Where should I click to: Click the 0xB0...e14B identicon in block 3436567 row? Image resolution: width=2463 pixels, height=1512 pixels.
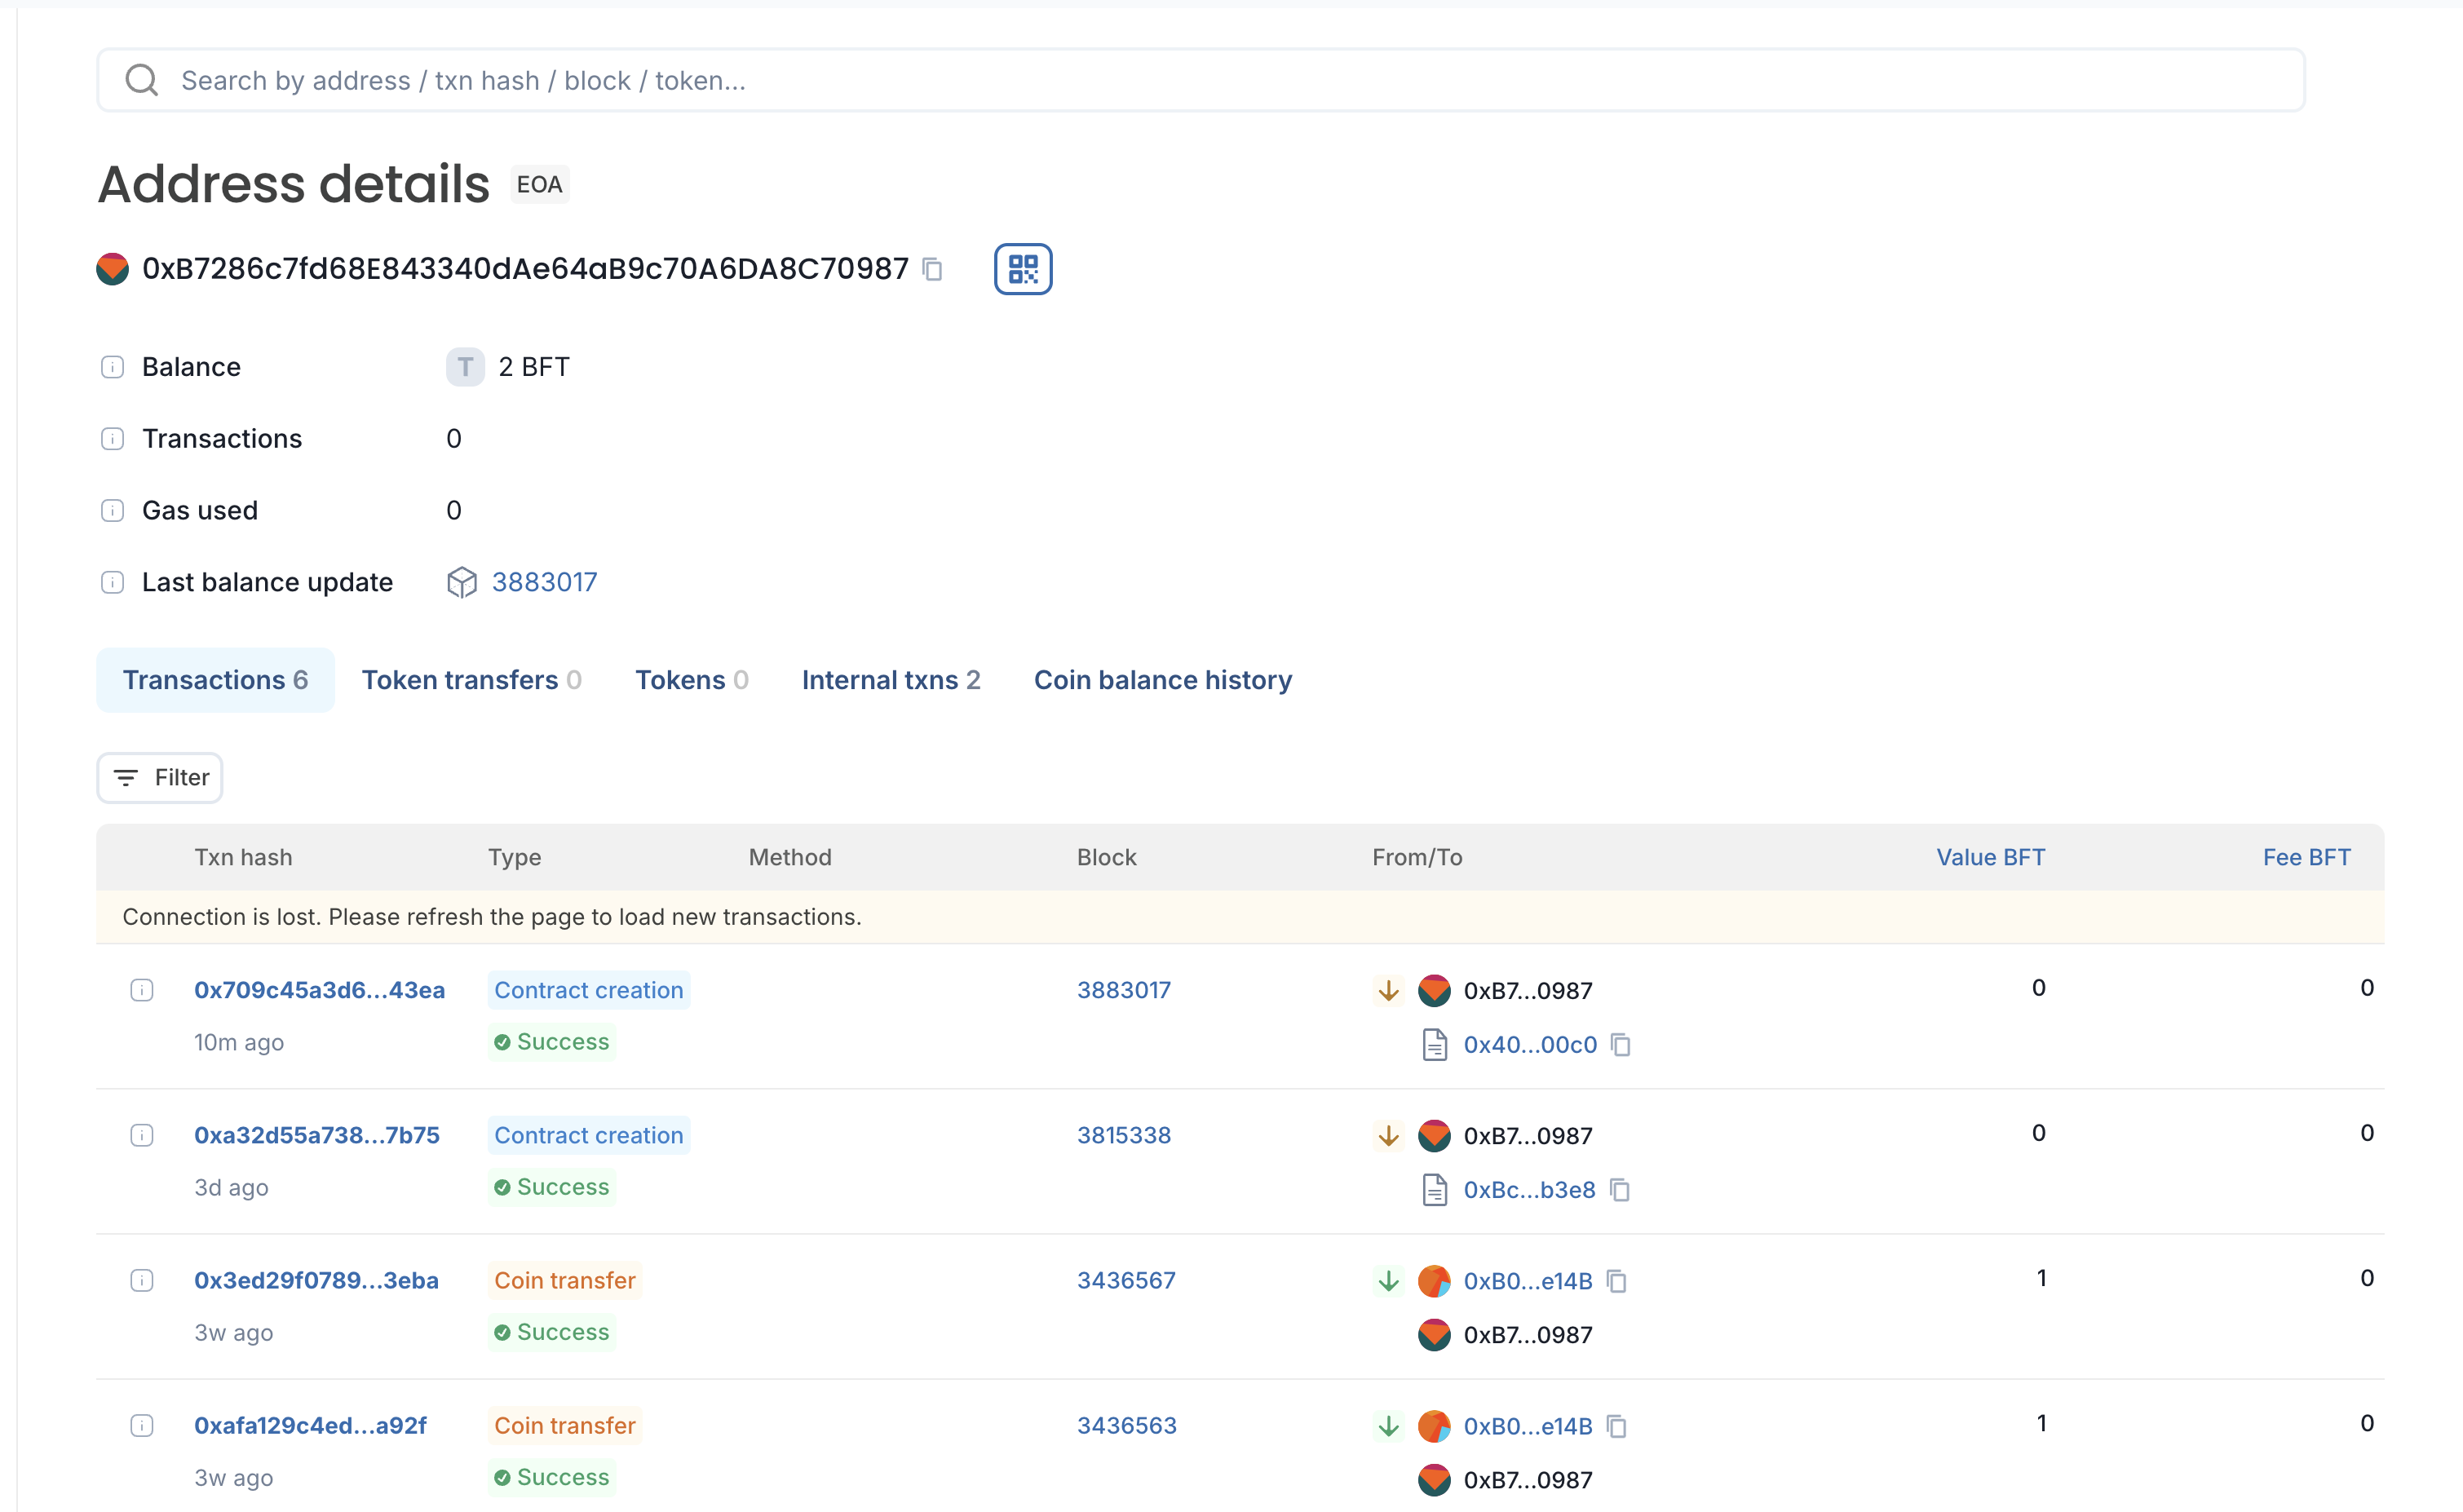(1435, 1281)
